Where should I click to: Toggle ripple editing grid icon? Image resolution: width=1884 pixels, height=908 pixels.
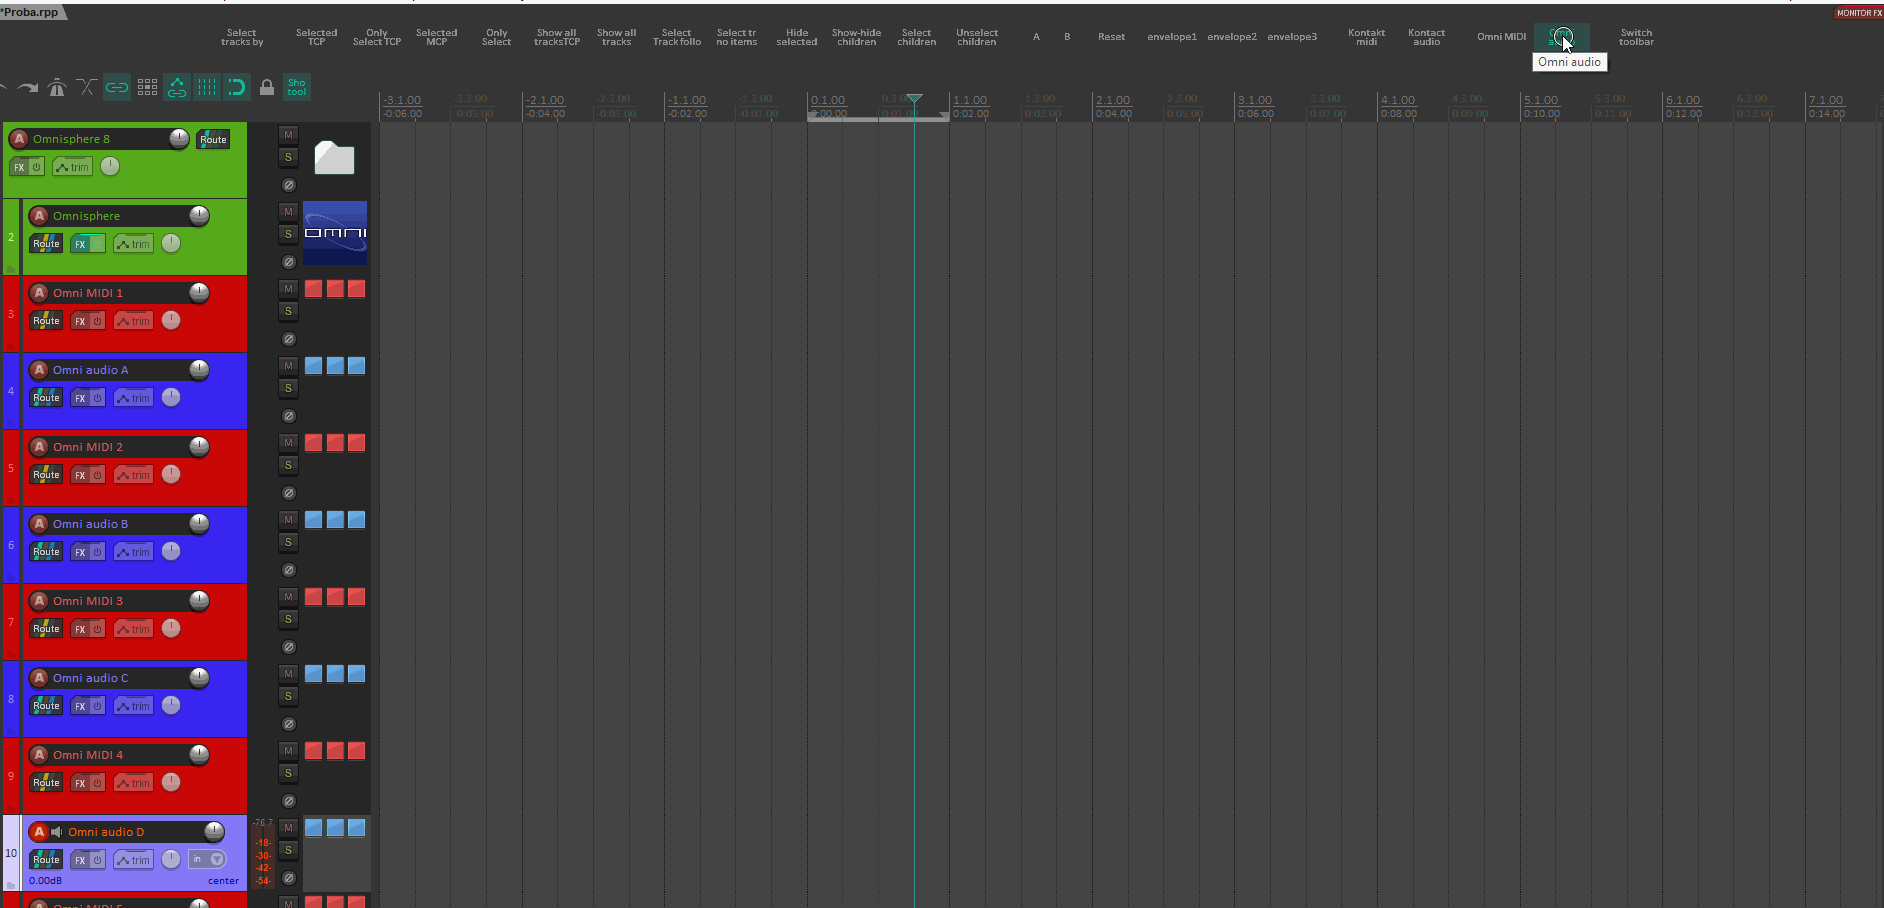pyautogui.click(x=147, y=88)
